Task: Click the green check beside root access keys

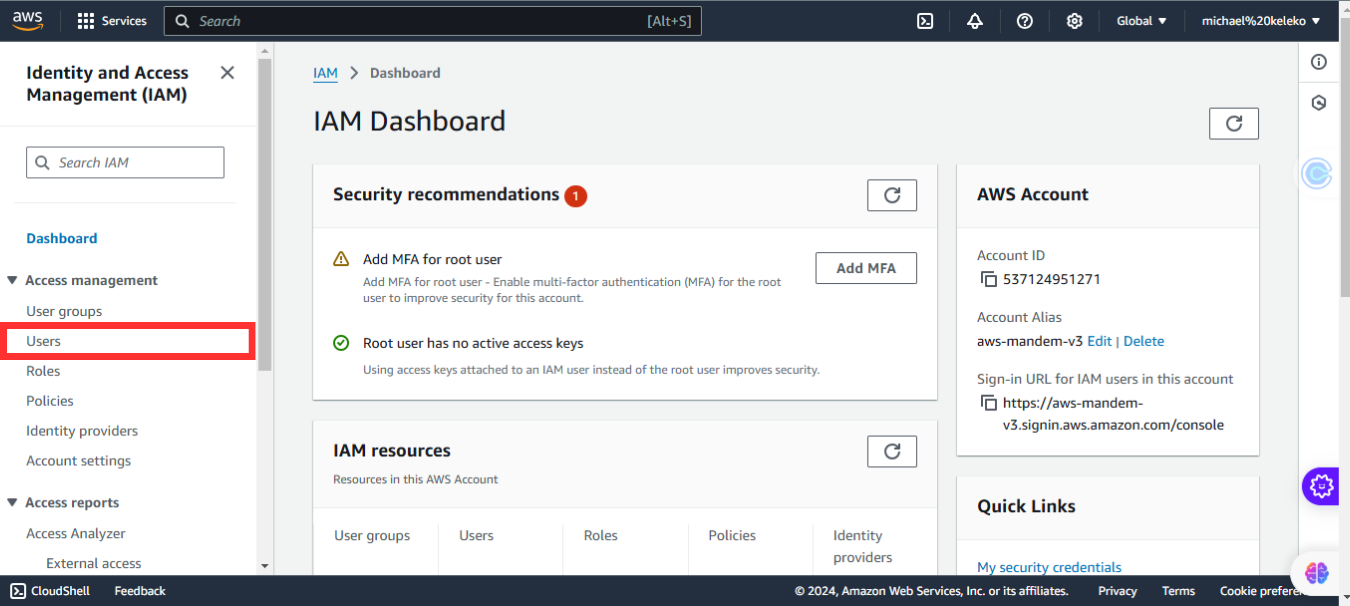Action: coord(341,343)
